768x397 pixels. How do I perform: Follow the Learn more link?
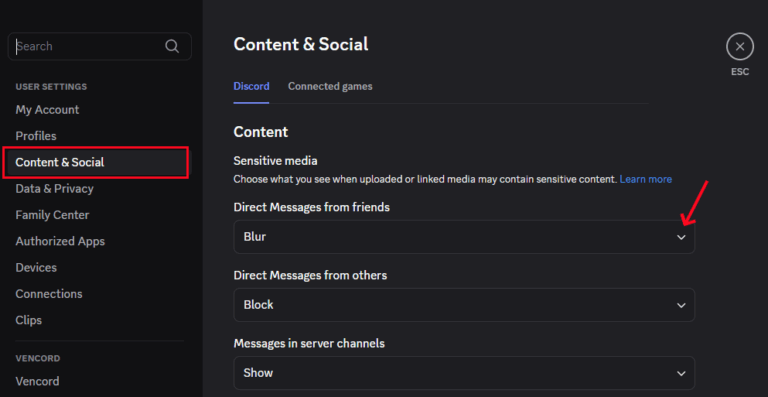pos(646,179)
